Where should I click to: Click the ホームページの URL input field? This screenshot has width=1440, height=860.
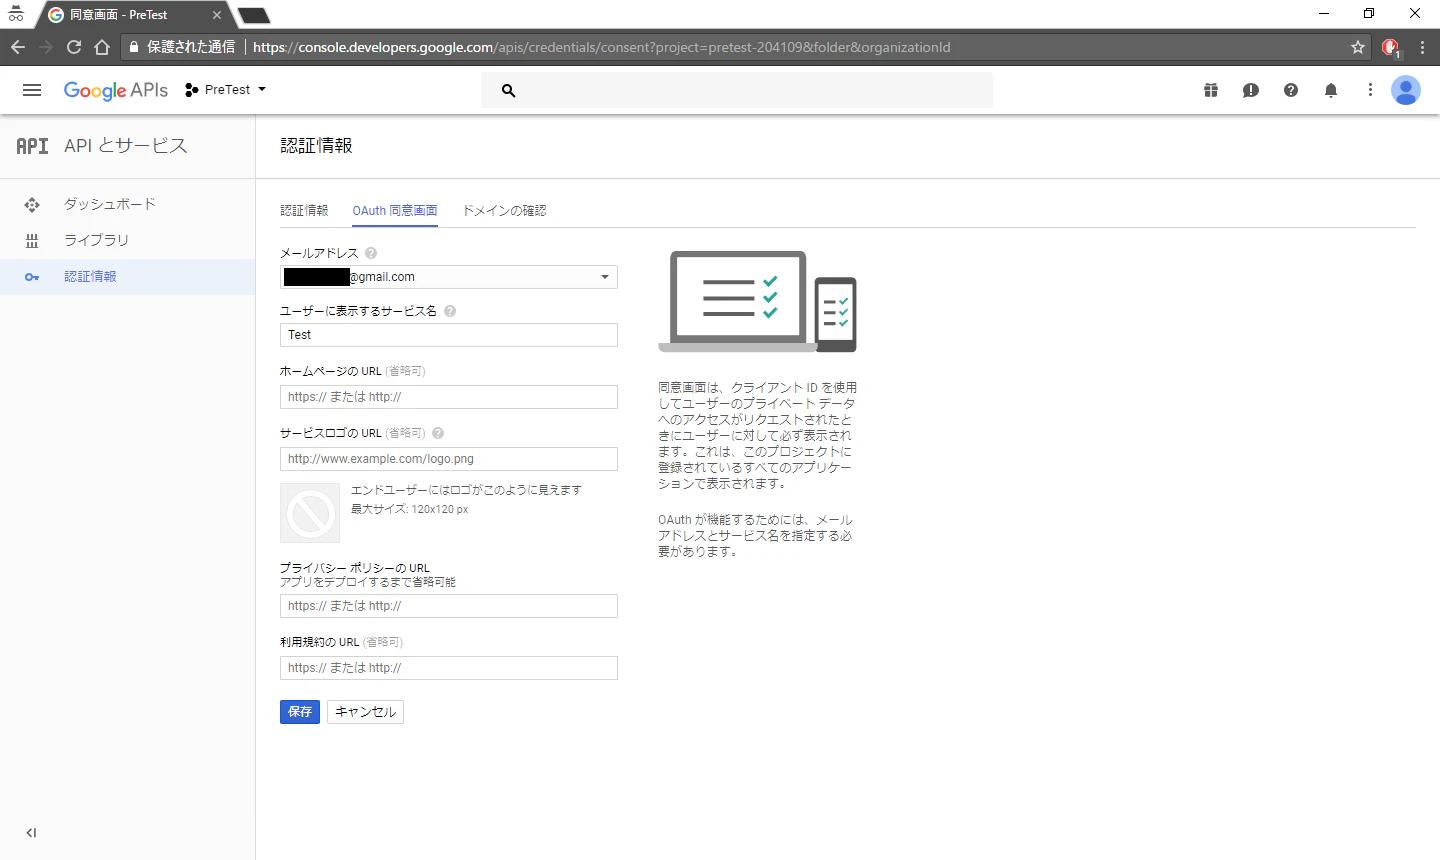(x=449, y=397)
